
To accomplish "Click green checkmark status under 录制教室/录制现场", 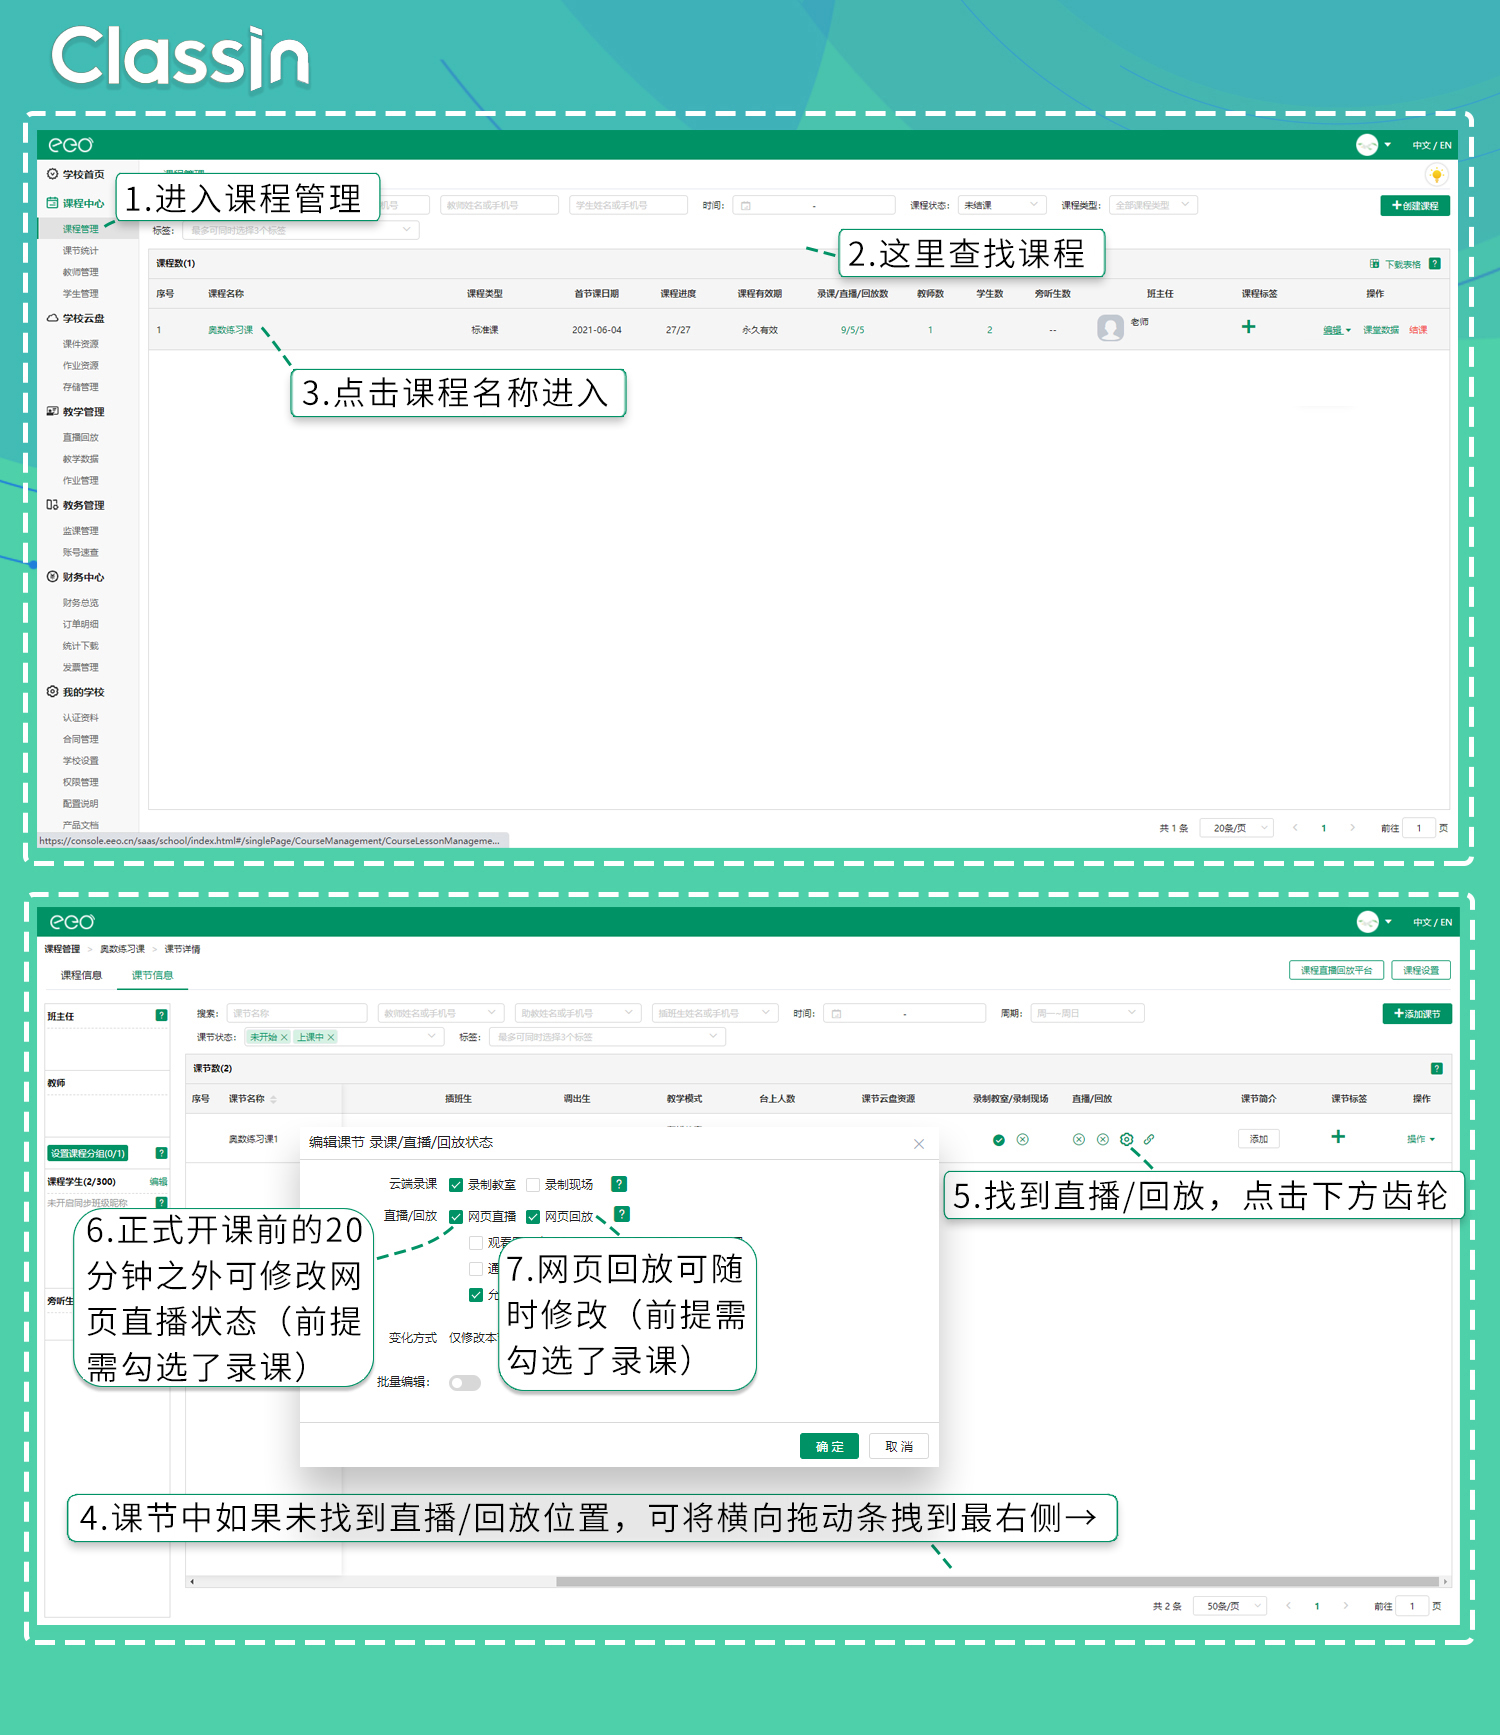I will (998, 1140).
